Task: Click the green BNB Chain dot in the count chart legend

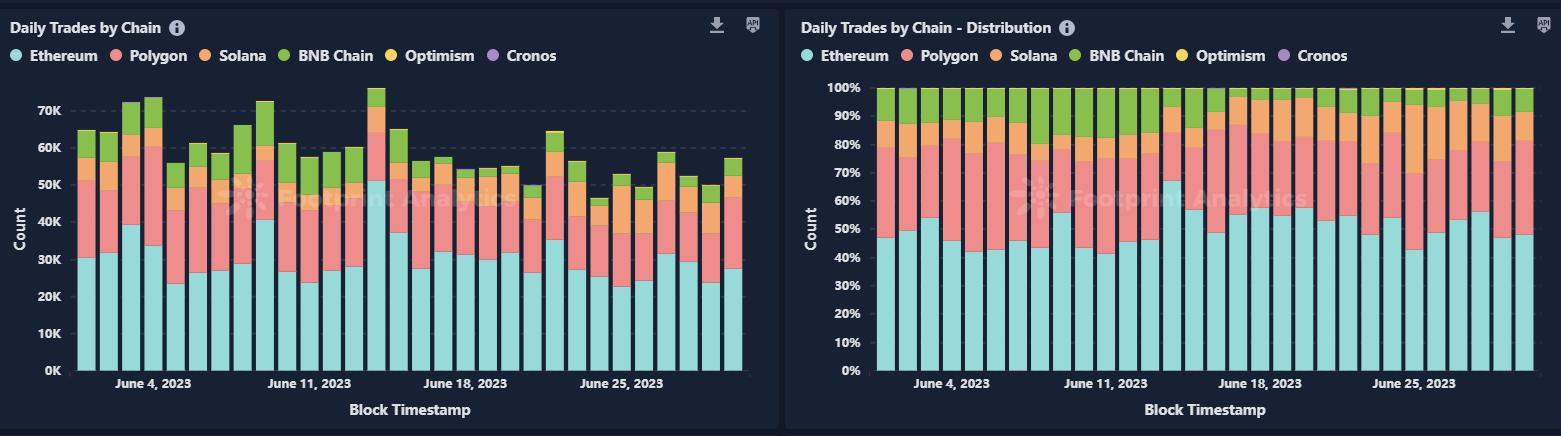Action: tap(284, 56)
